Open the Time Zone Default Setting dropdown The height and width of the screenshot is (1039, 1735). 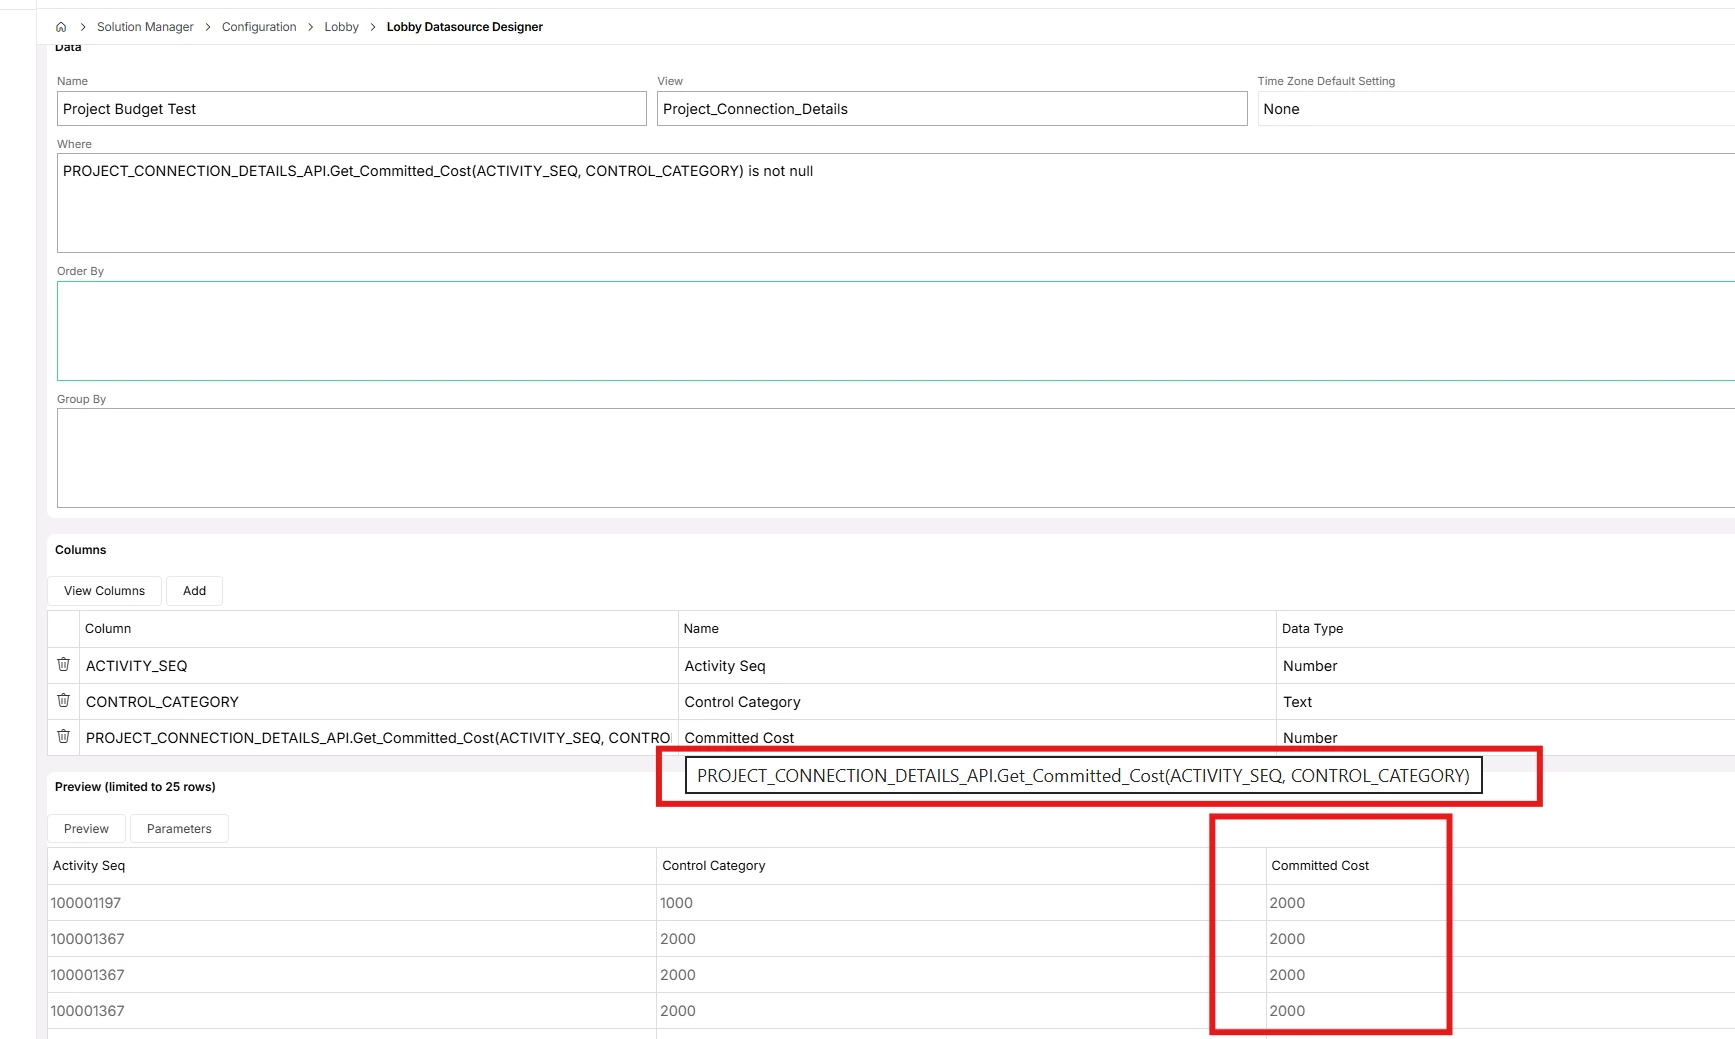click(x=1496, y=109)
